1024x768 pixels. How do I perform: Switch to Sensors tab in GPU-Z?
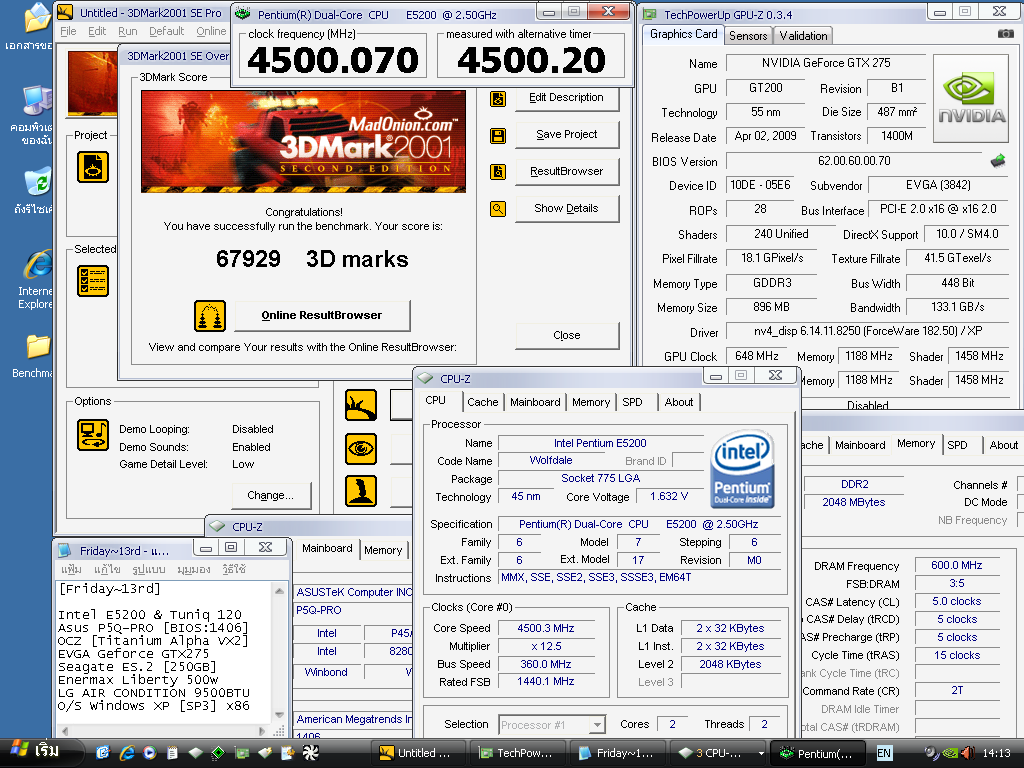pyautogui.click(x=748, y=36)
